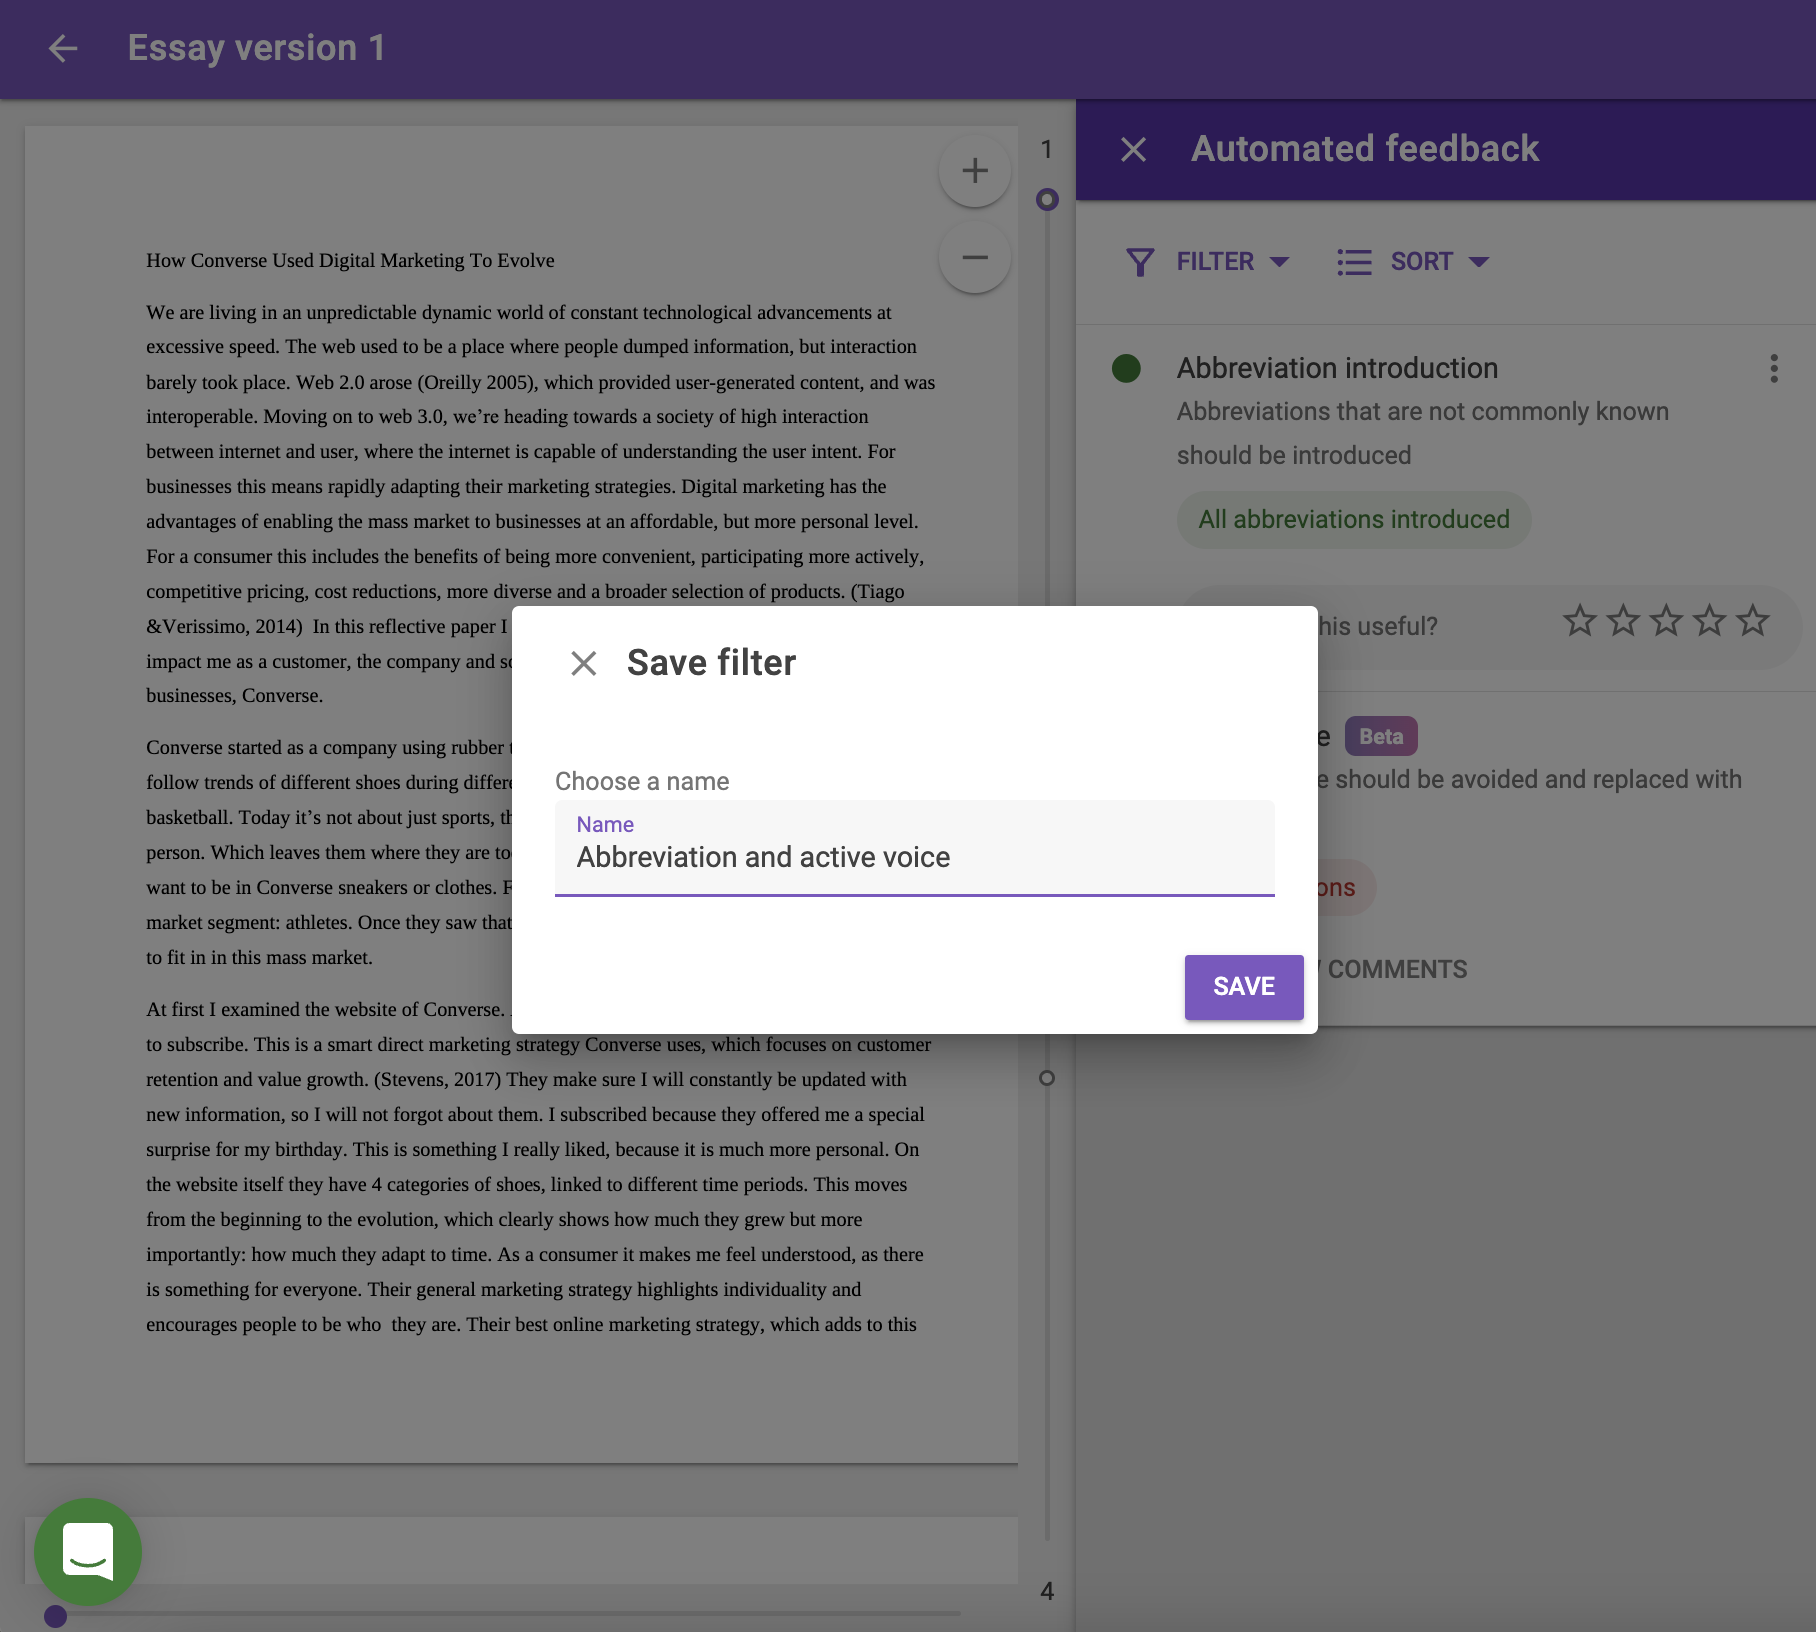The width and height of the screenshot is (1816, 1632).
Task: Open the chat support widget
Action: (x=88, y=1551)
